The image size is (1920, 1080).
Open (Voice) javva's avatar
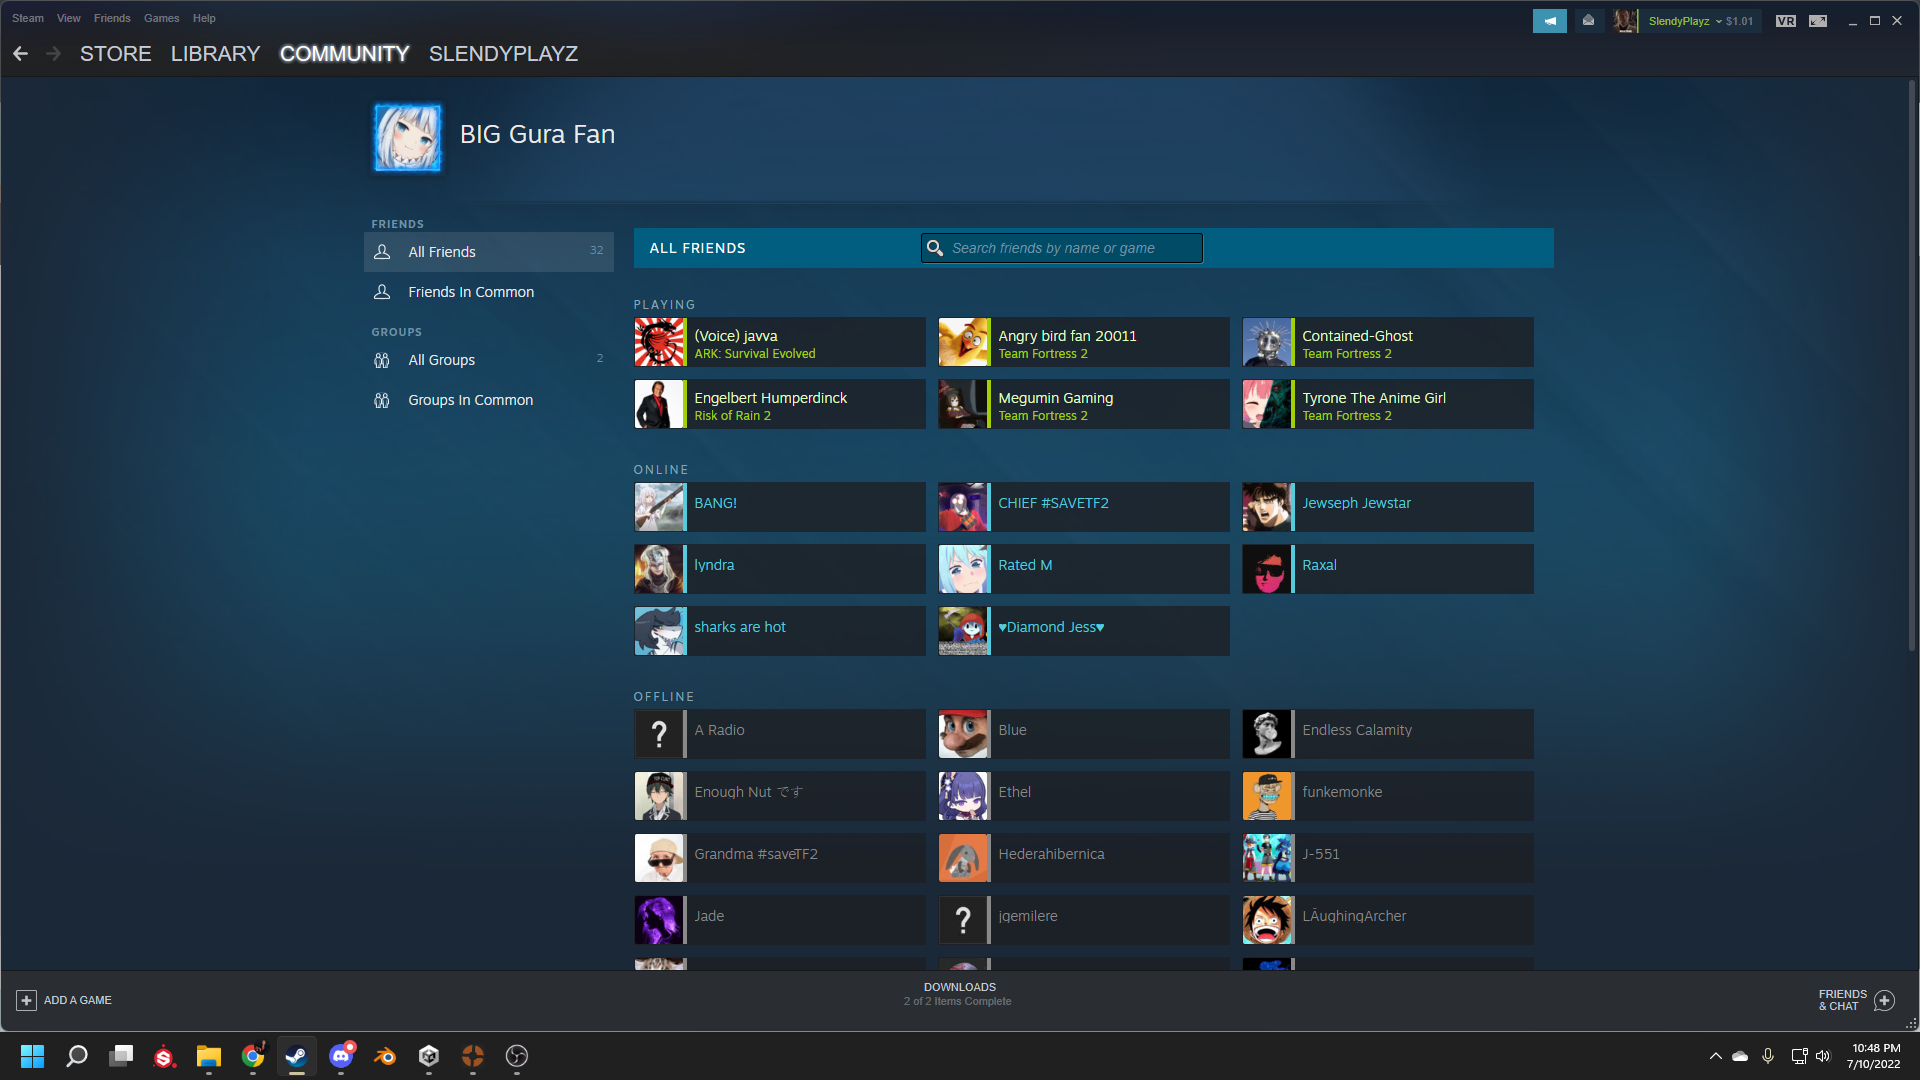click(660, 343)
